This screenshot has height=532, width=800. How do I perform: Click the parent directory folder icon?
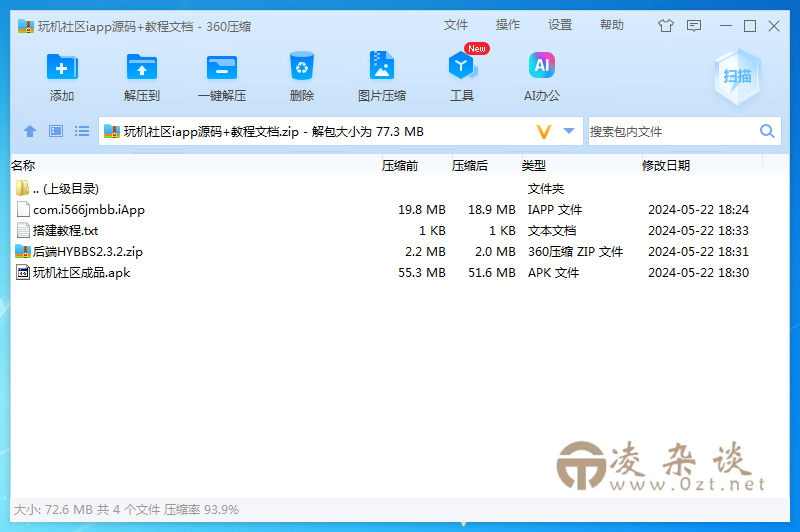[22, 188]
